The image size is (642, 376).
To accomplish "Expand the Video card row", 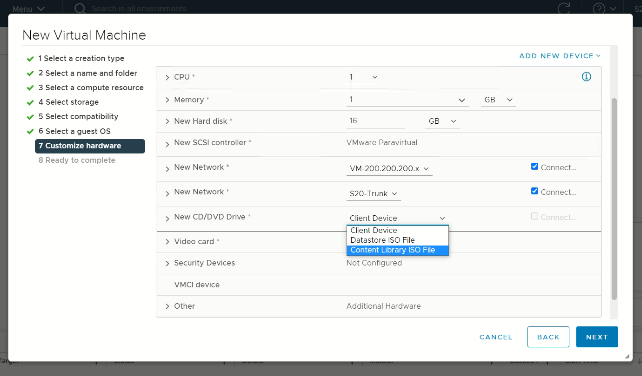I will 167,242.
